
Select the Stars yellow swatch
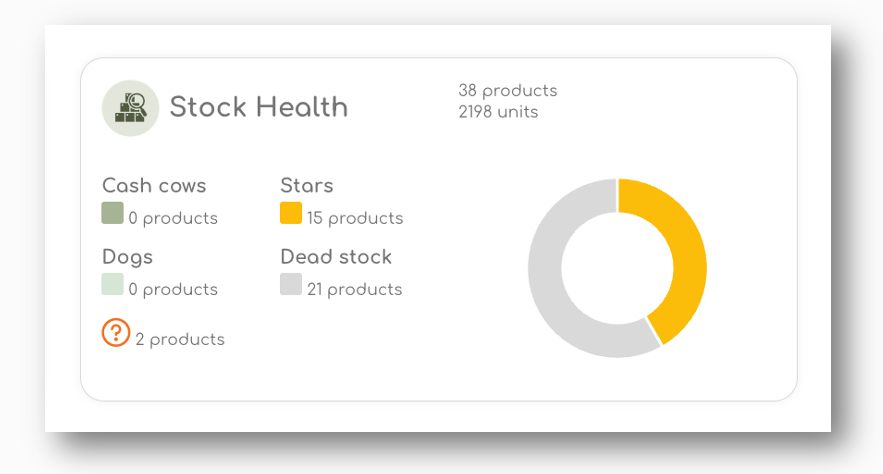click(x=291, y=213)
